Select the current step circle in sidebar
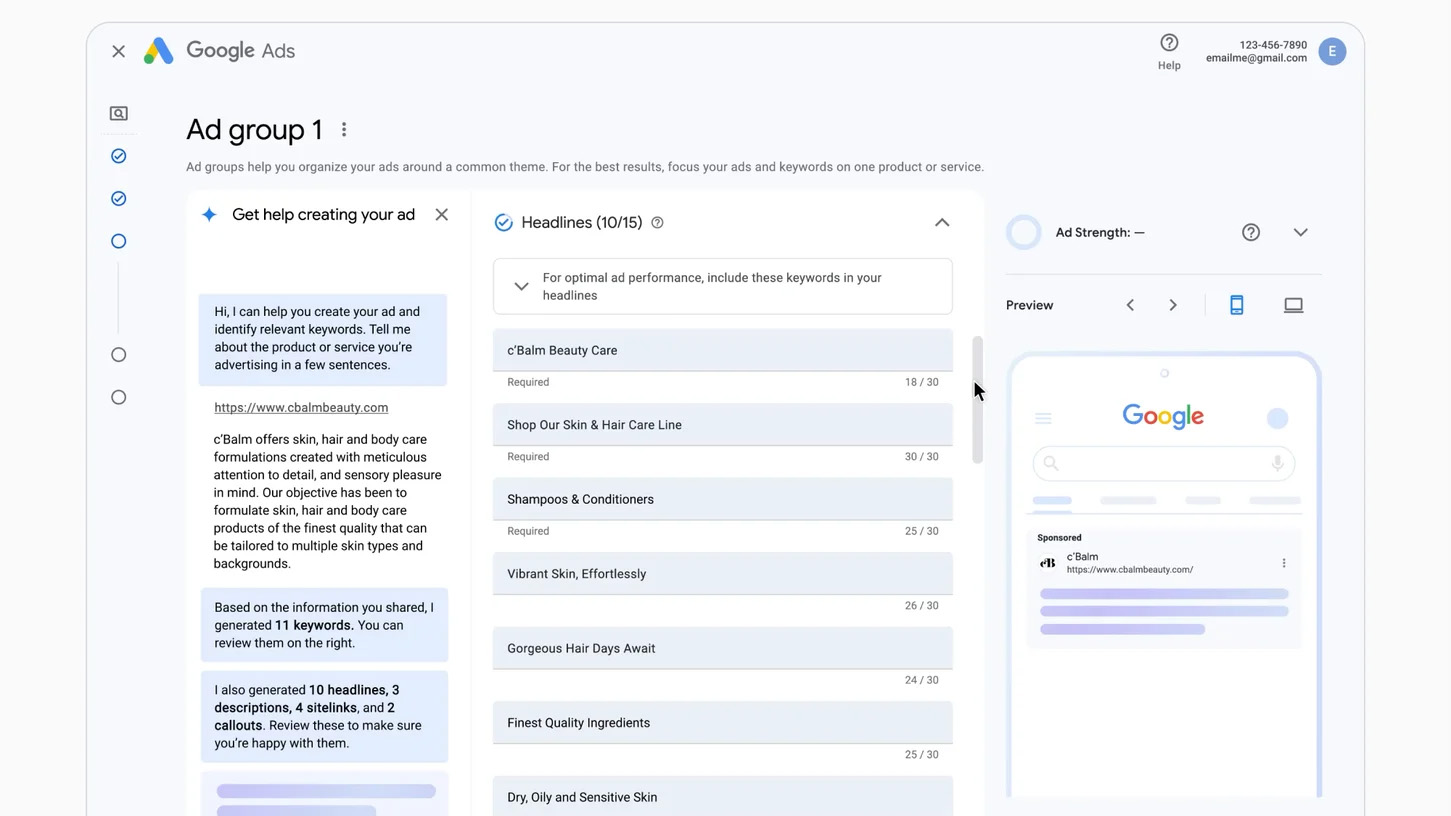Image resolution: width=1451 pixels, height=816 pixels. (118, 241)
